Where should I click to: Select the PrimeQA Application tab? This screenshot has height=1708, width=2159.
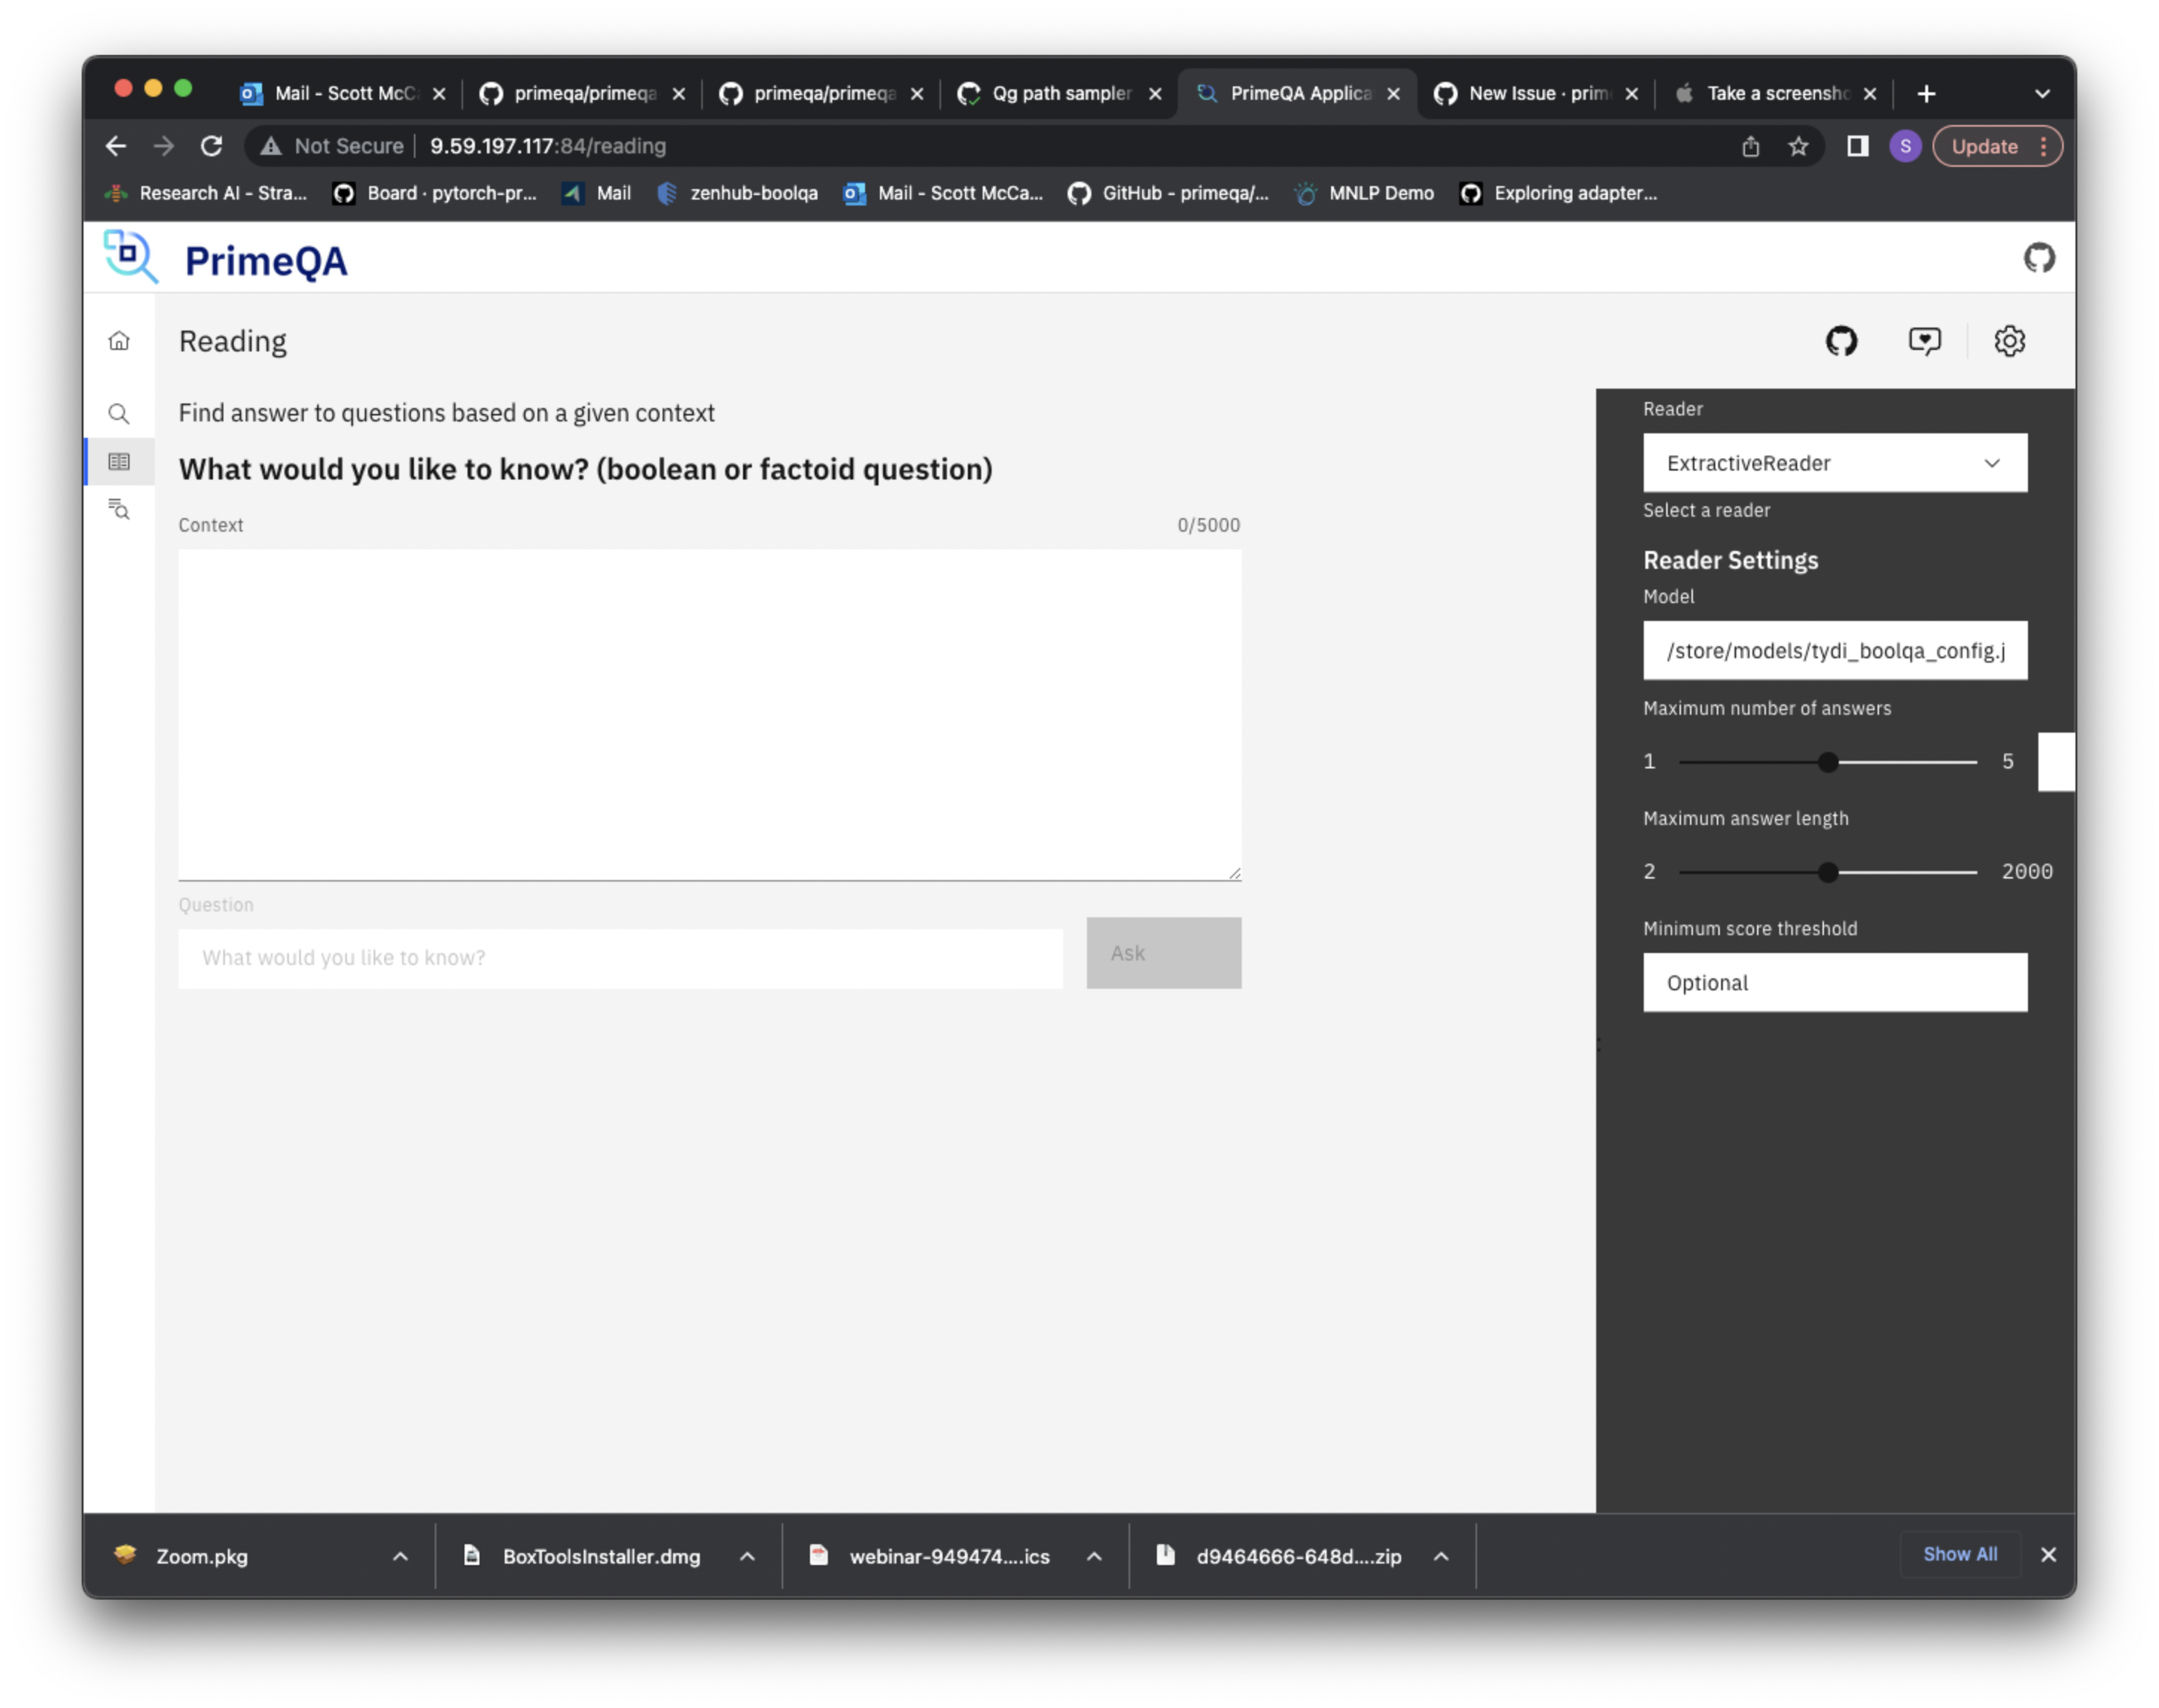click(x=1297, y=94)
